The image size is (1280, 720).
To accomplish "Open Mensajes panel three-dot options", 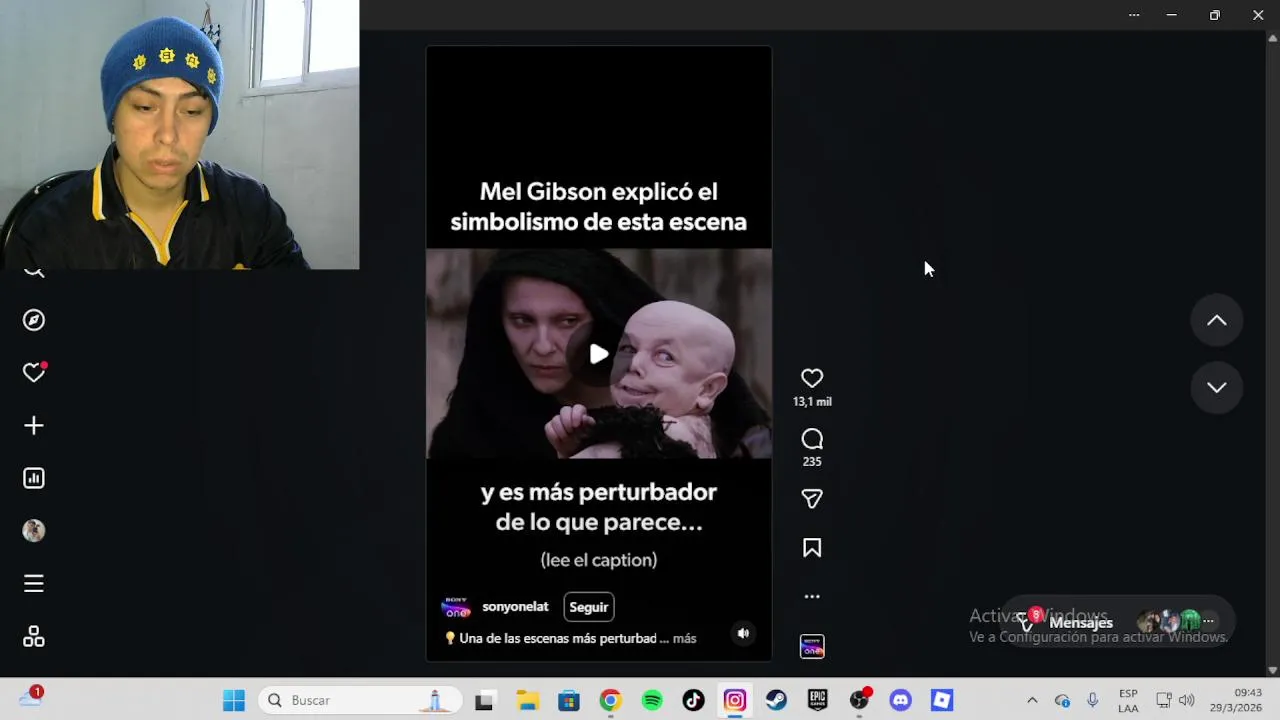I will pyautogui.click(x=1208, y=622).
